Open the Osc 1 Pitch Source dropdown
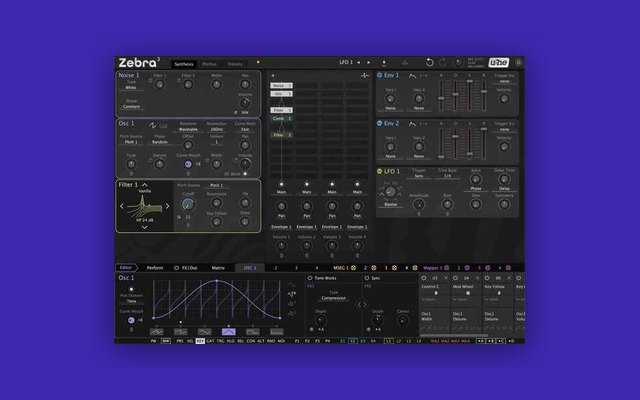The width and height of the screenshot is (640, 400). [131, 142]
